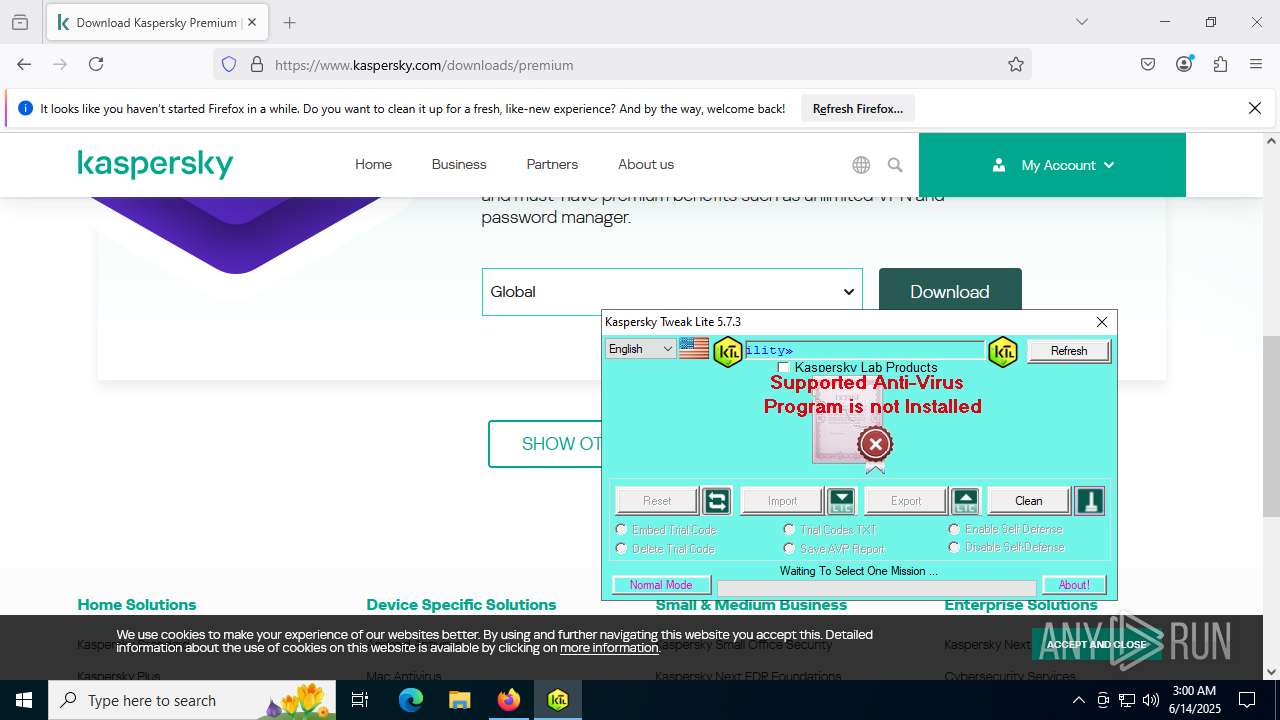The height and width of the screenshot is (720, 1280).
Task: Click the About! button
Action: tap(1074, 585)
